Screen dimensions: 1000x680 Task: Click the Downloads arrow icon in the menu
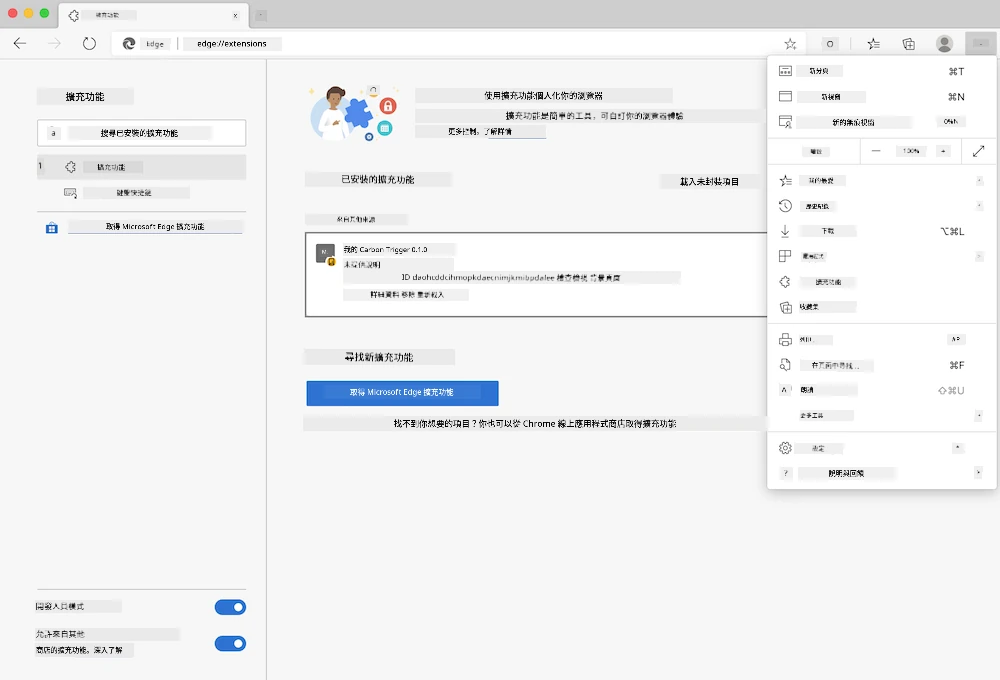tap(785, 231)
